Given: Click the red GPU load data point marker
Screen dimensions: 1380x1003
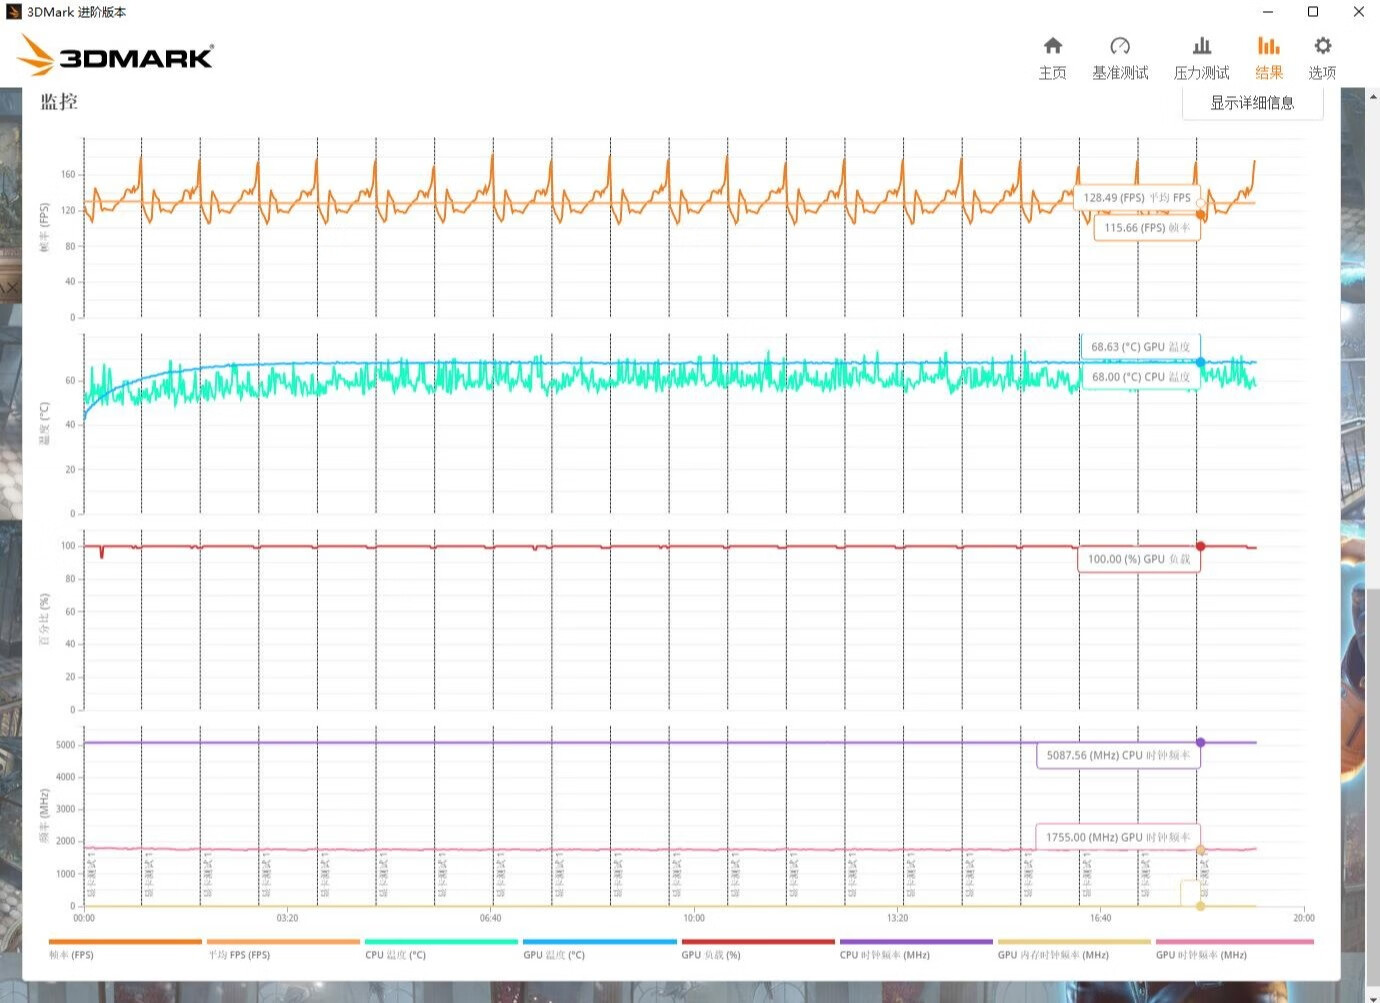Looking at the screenshot, I should coord(1200,546).
